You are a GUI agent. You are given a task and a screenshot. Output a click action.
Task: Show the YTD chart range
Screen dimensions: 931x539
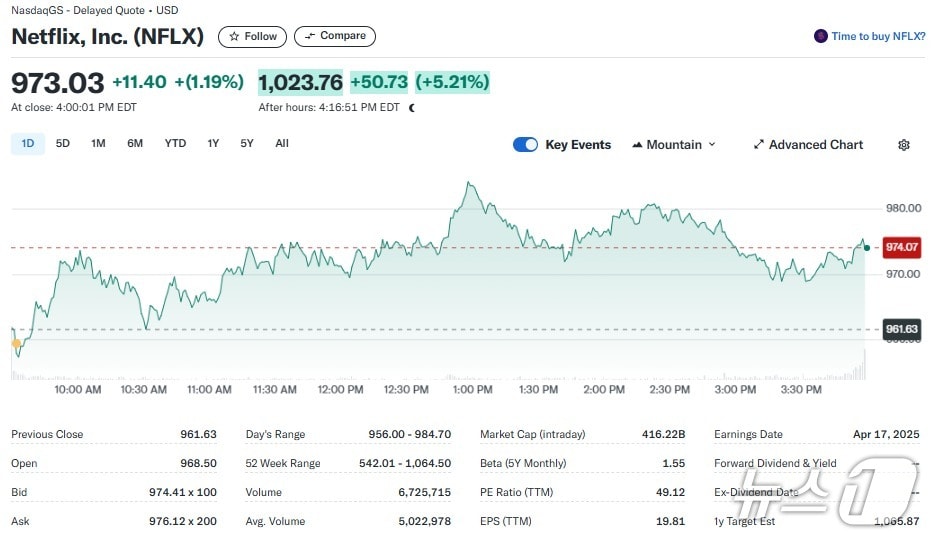point(175,143)
